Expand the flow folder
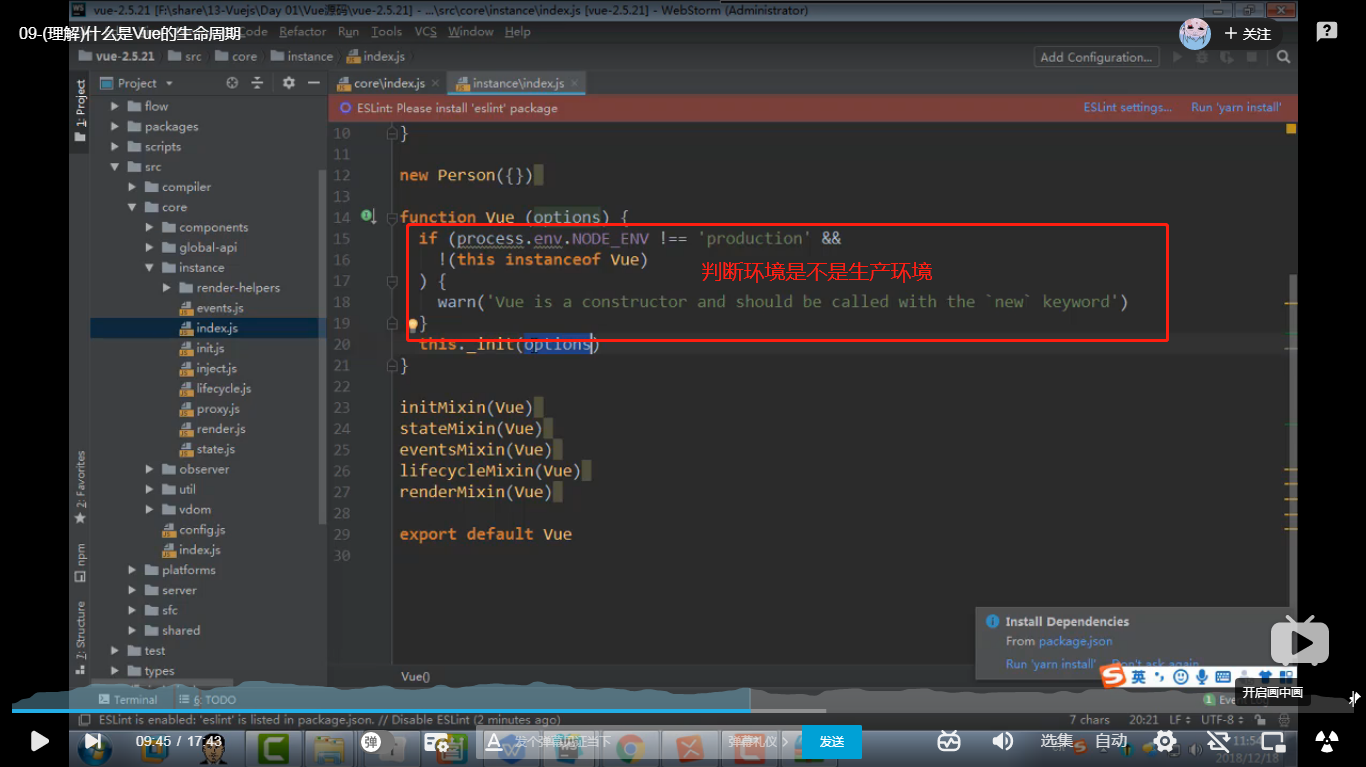The width and height of the screenshot is (1366, 767). [115, 106]
